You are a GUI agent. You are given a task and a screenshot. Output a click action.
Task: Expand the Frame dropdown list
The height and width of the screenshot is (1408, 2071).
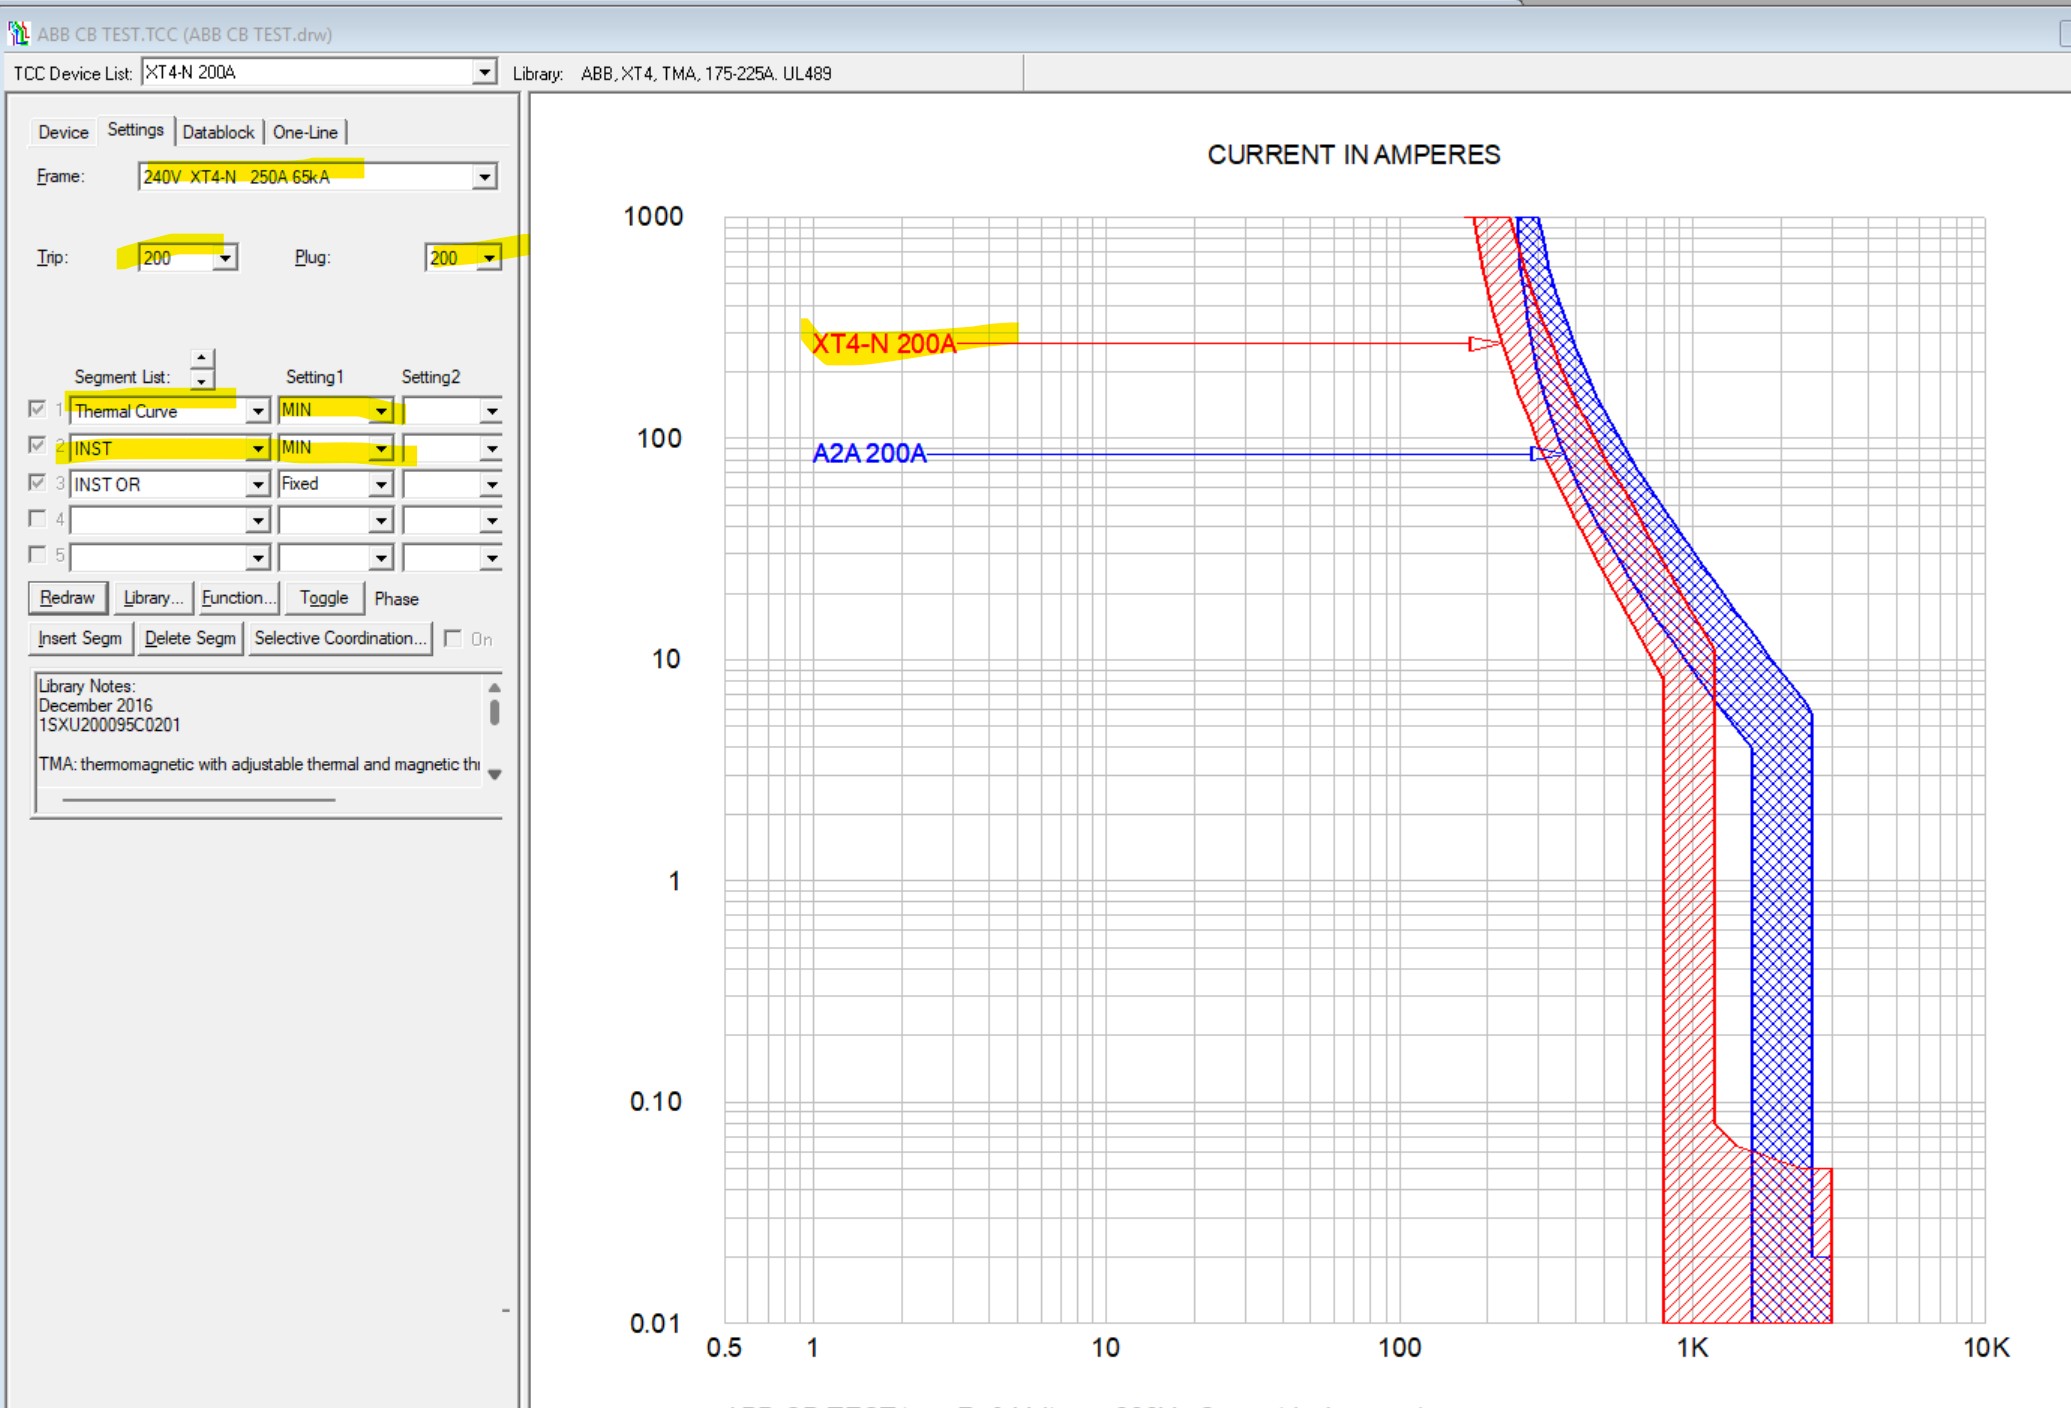[484, 177]
